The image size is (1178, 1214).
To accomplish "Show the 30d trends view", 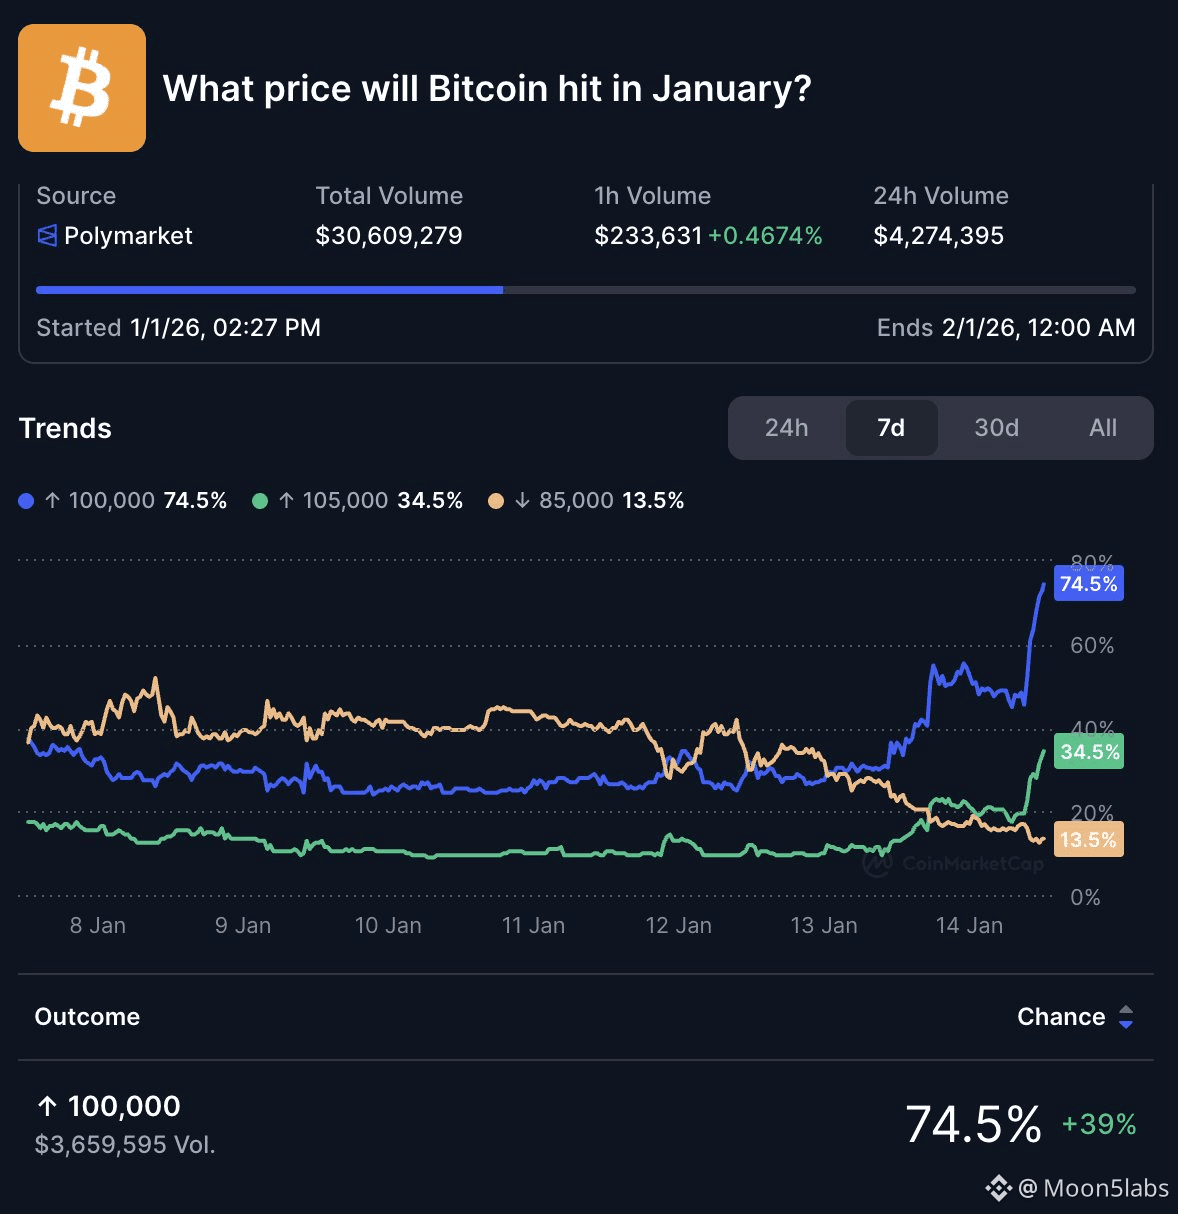I will (x=996, y=428).
